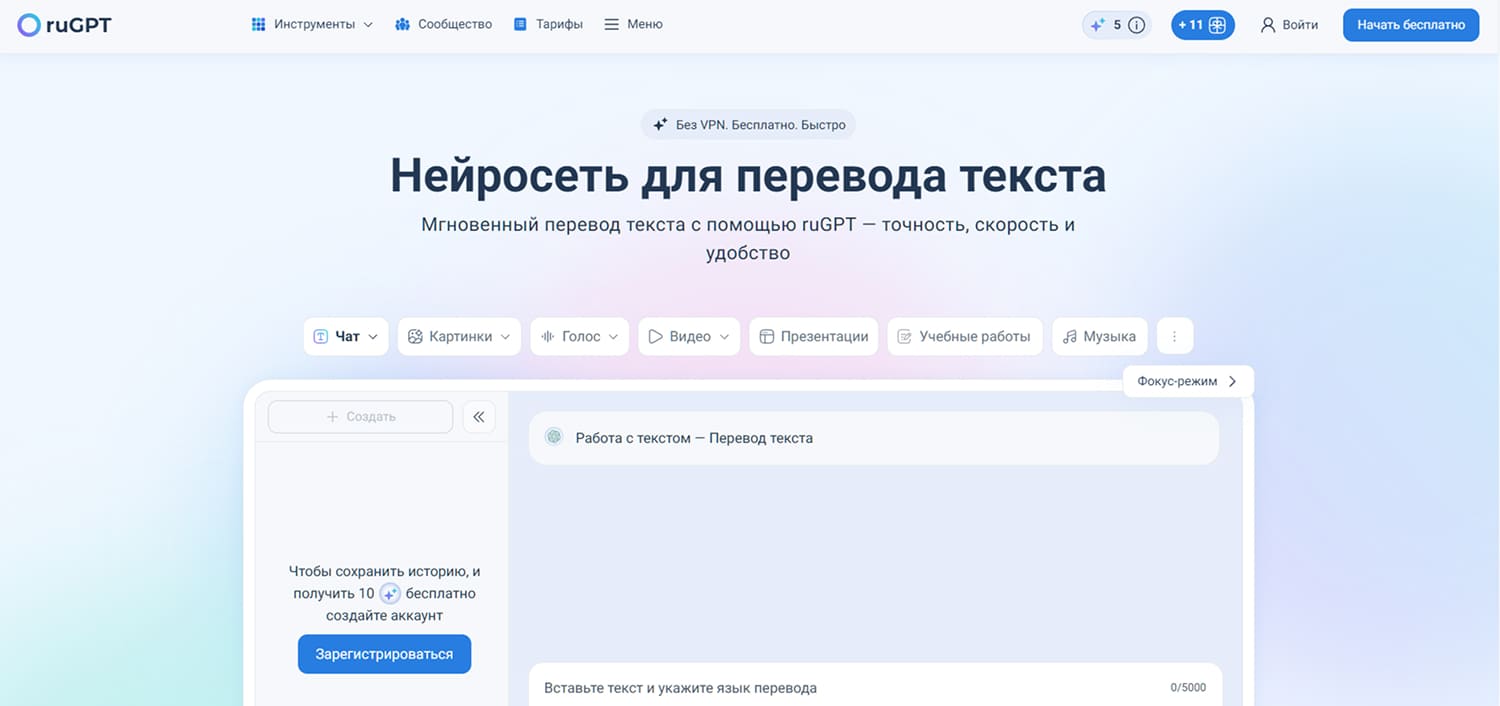
Task: Switch to the Учебные работы tab
Action: pos(964,336)
